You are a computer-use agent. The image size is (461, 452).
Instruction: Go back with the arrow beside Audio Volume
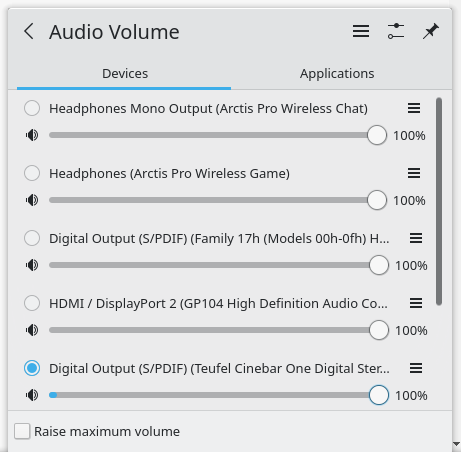pos(29,31)
